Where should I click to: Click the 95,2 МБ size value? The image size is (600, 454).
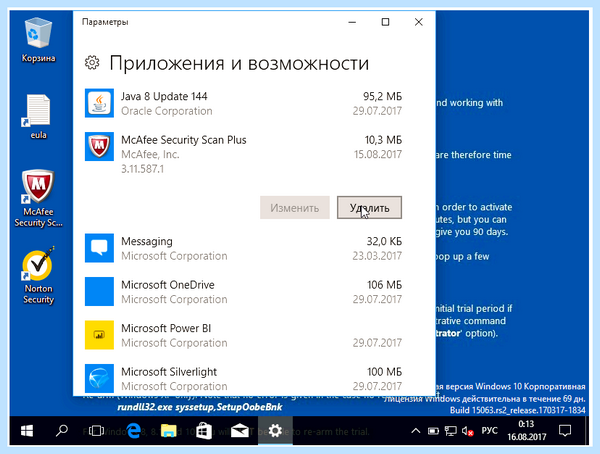coord(383,96)
